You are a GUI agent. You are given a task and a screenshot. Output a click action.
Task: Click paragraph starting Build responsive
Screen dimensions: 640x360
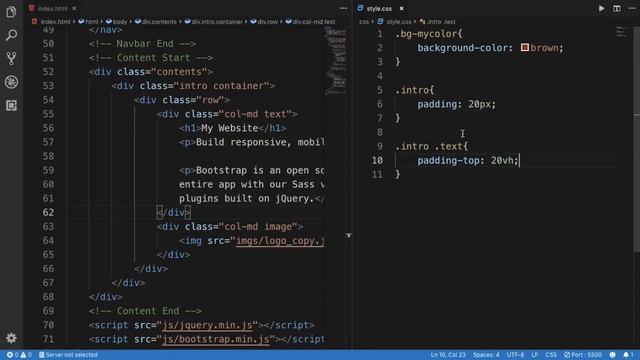252,142
